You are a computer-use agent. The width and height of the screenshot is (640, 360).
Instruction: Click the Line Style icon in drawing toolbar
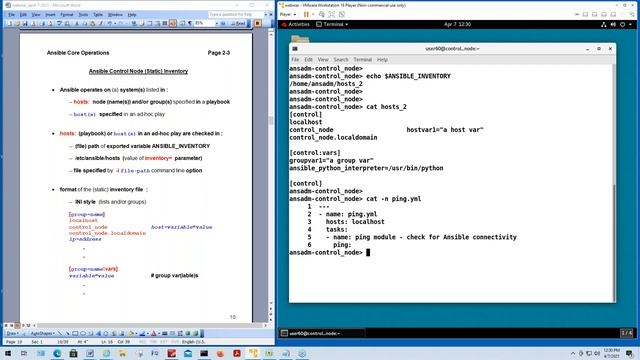165,333
